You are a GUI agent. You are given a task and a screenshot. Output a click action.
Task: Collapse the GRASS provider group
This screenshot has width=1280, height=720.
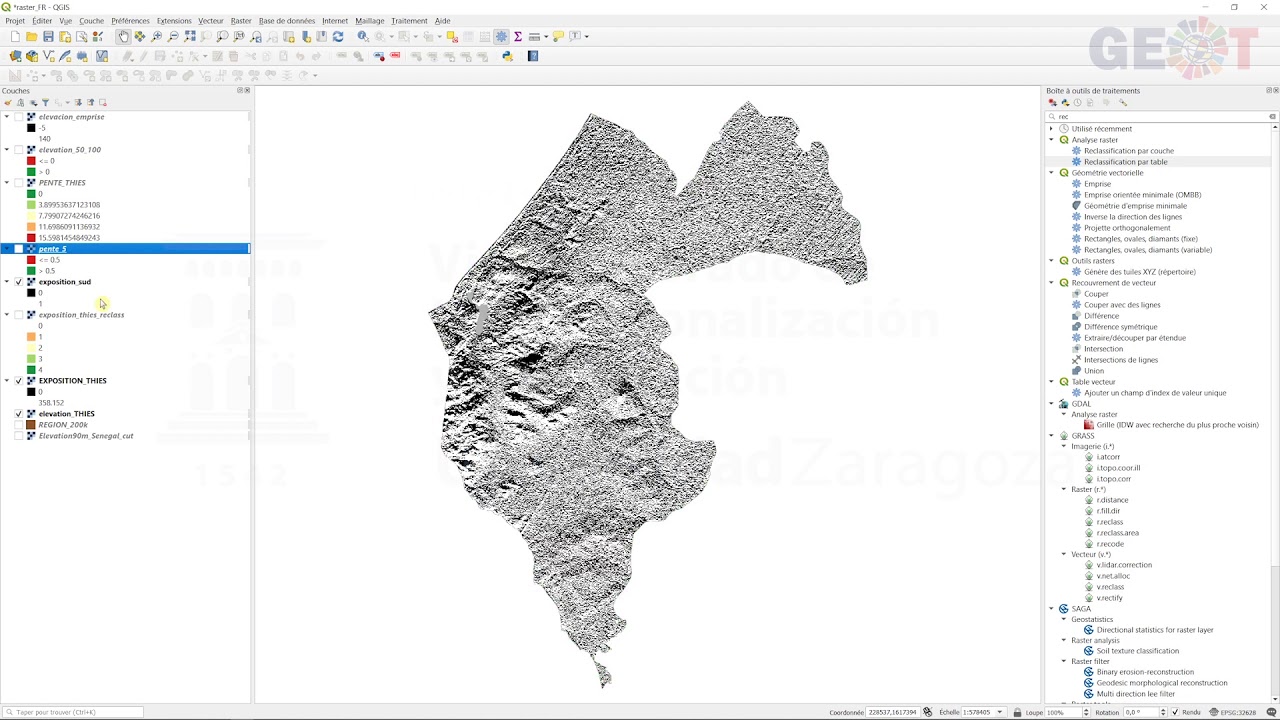(1051, 436)
